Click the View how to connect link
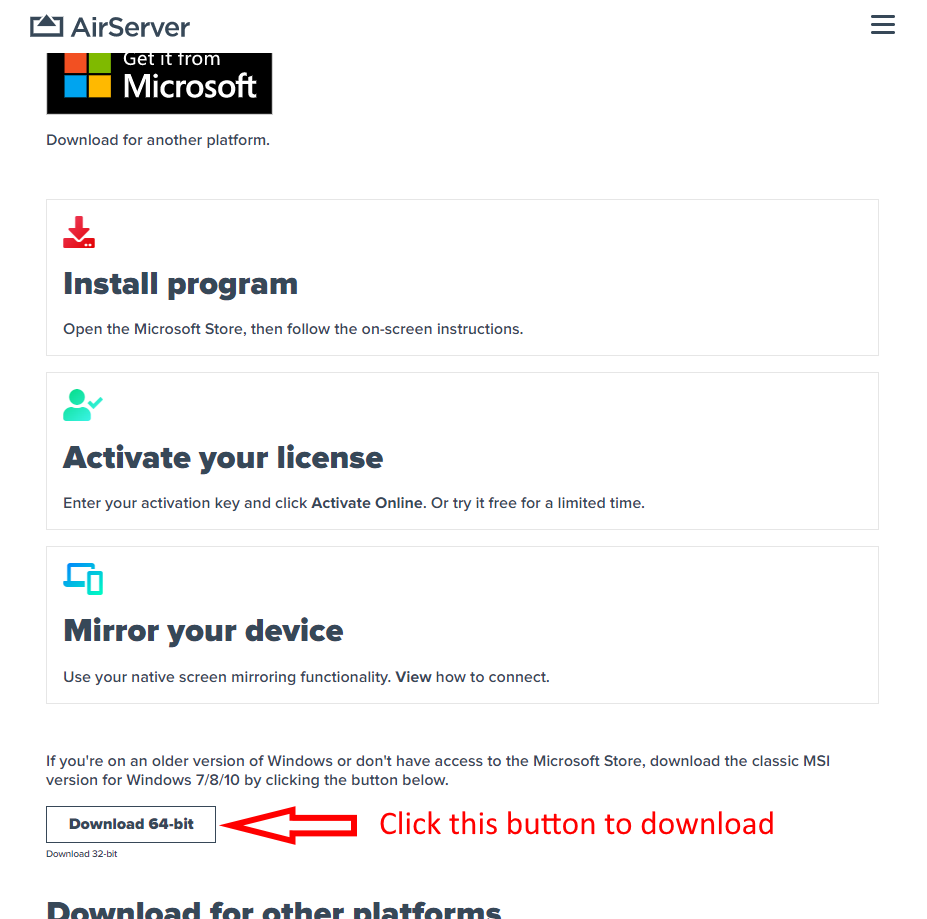The width and height of the screenshot is (927, 919). (x=472, y=677)
